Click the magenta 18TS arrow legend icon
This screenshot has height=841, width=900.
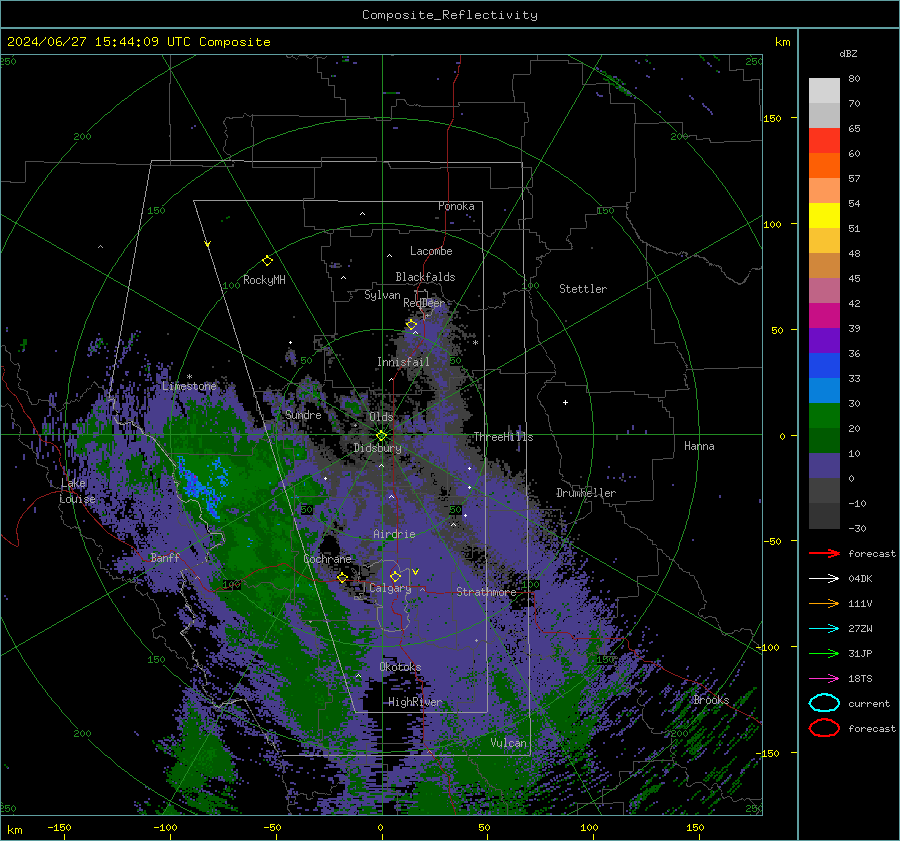pos(824,679)
